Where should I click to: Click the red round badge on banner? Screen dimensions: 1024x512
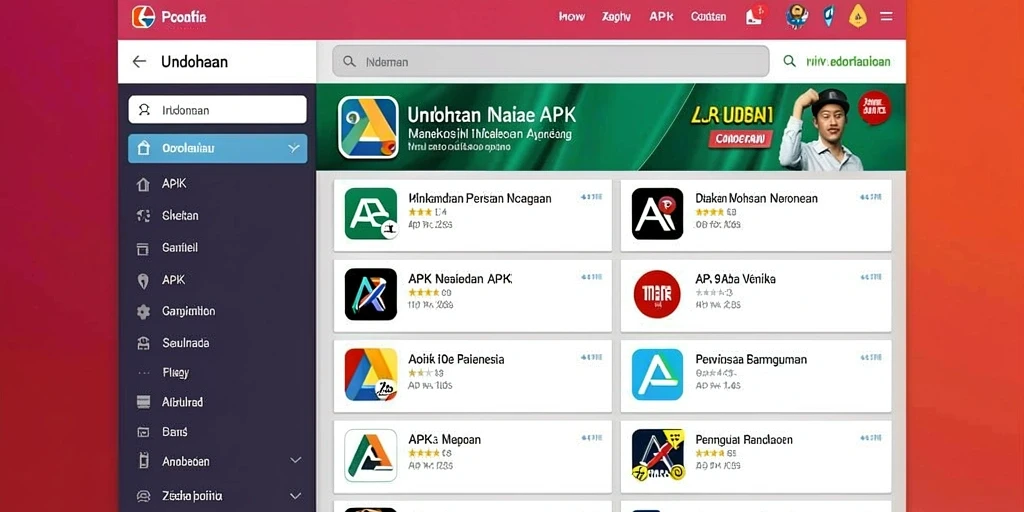tap(874, 107)
